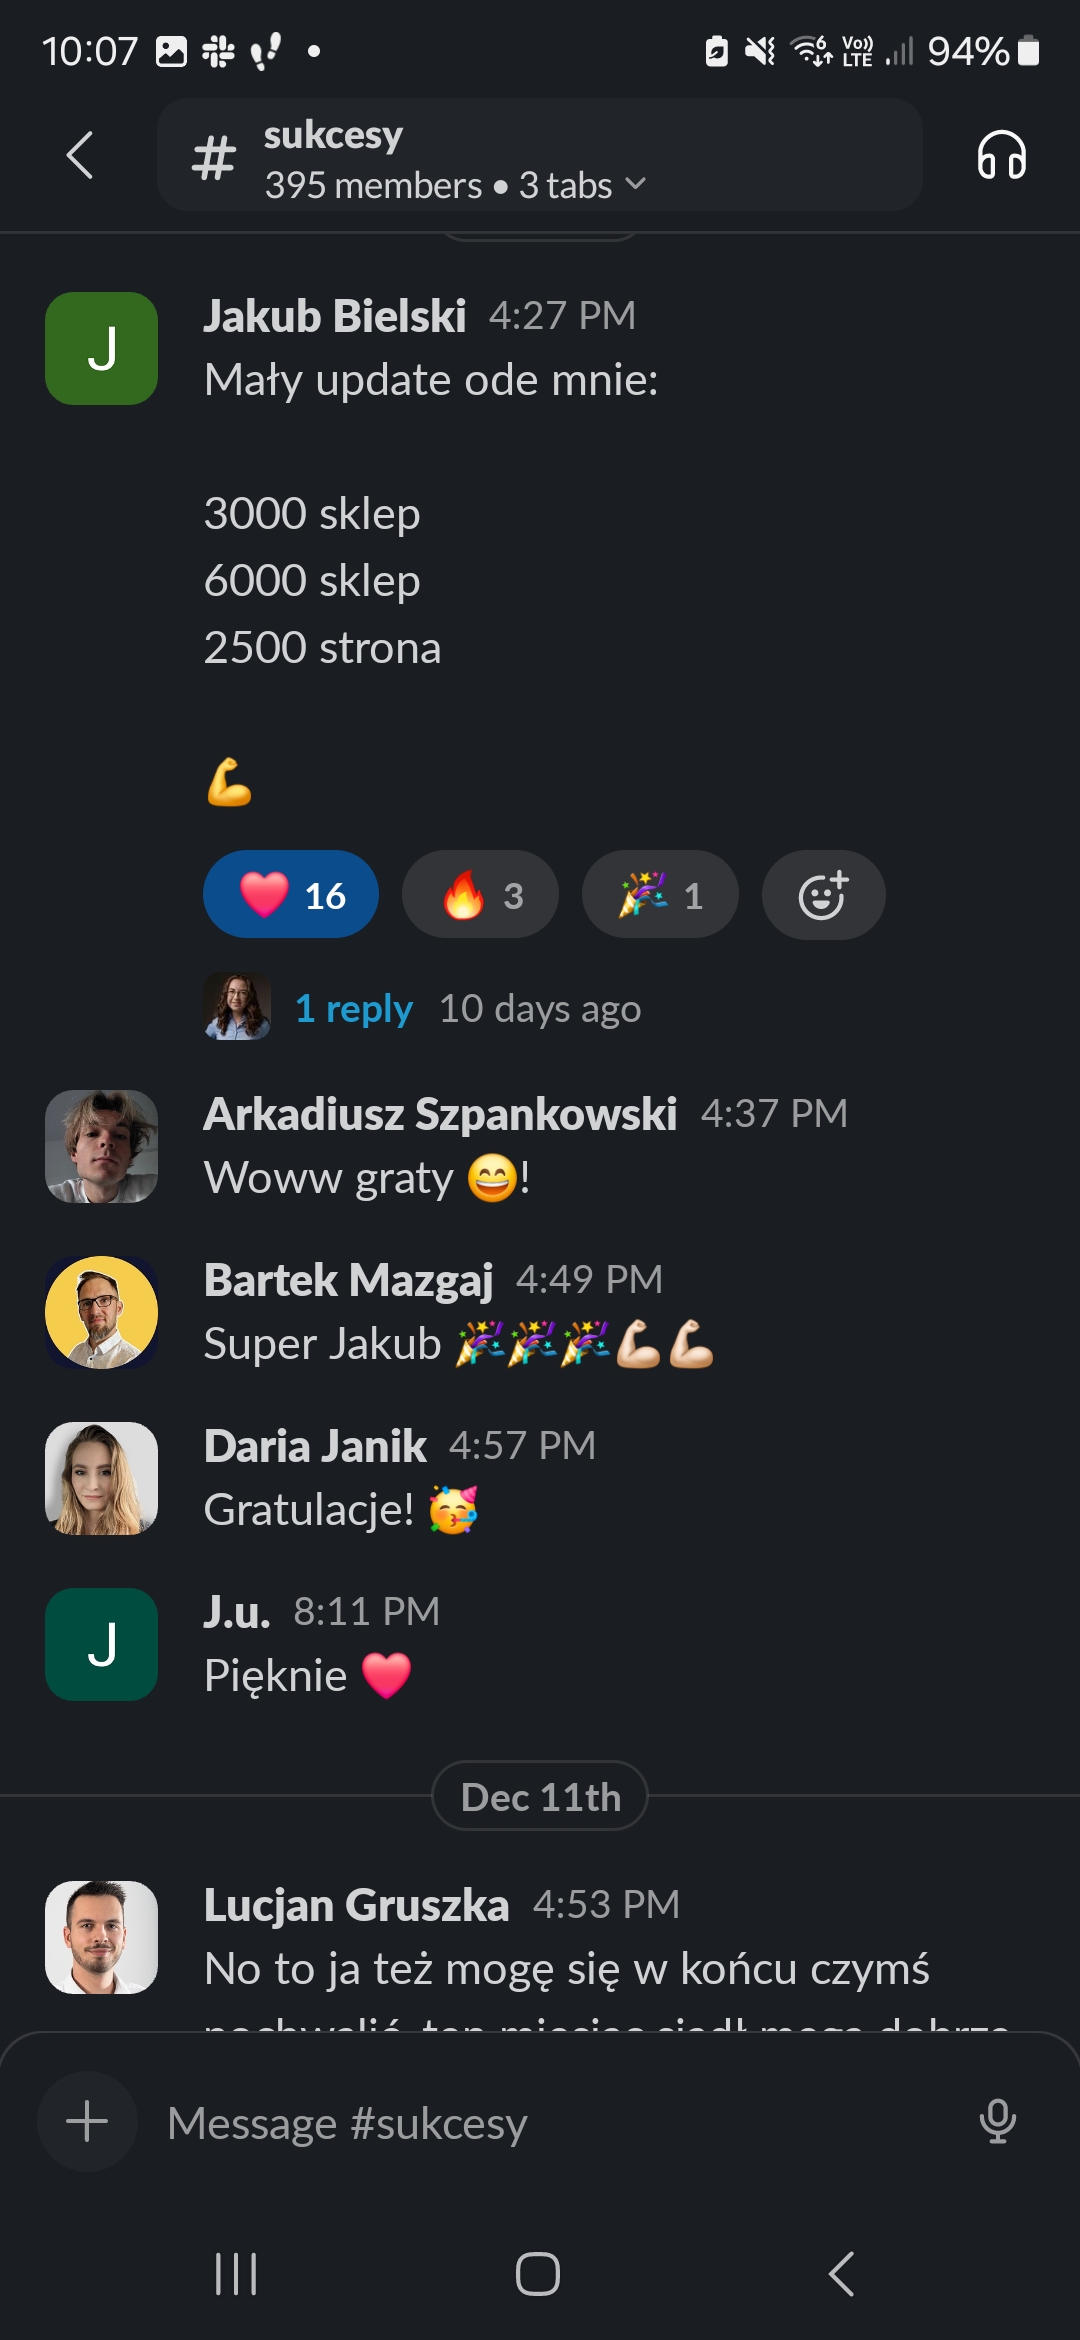This screenshot has width=1080, height=2340.
Task: Tap the Android back navigation arrow
Action: tap(842, 2273)
